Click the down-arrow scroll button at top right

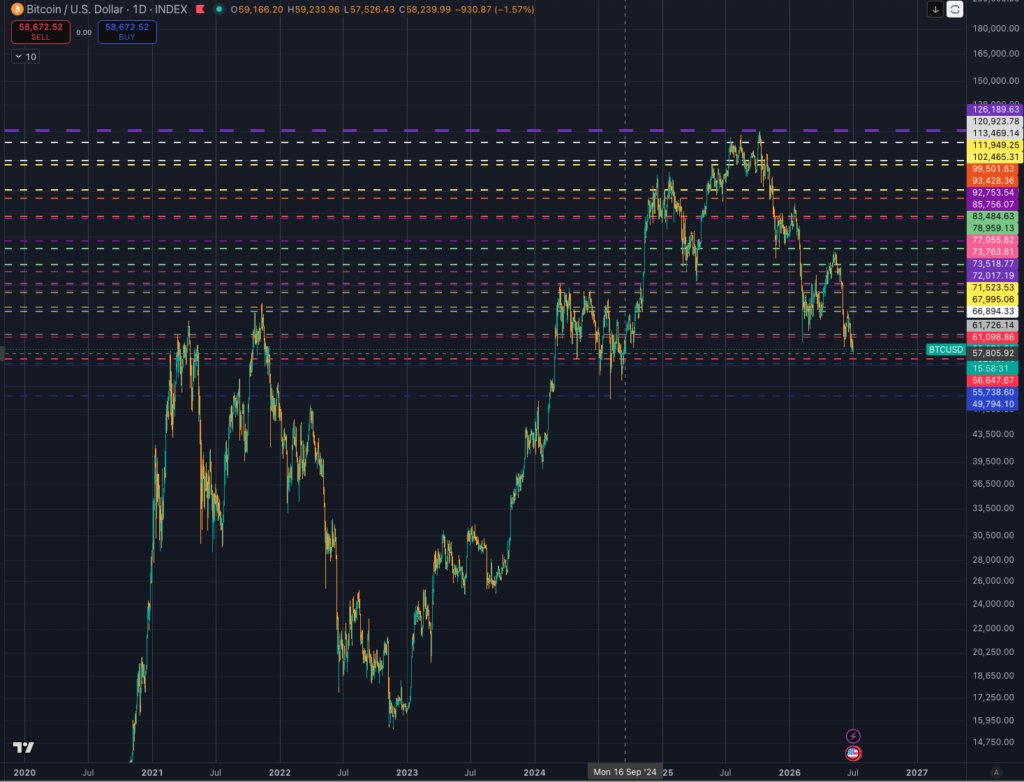pyautogui.click(x=935, y=9)
